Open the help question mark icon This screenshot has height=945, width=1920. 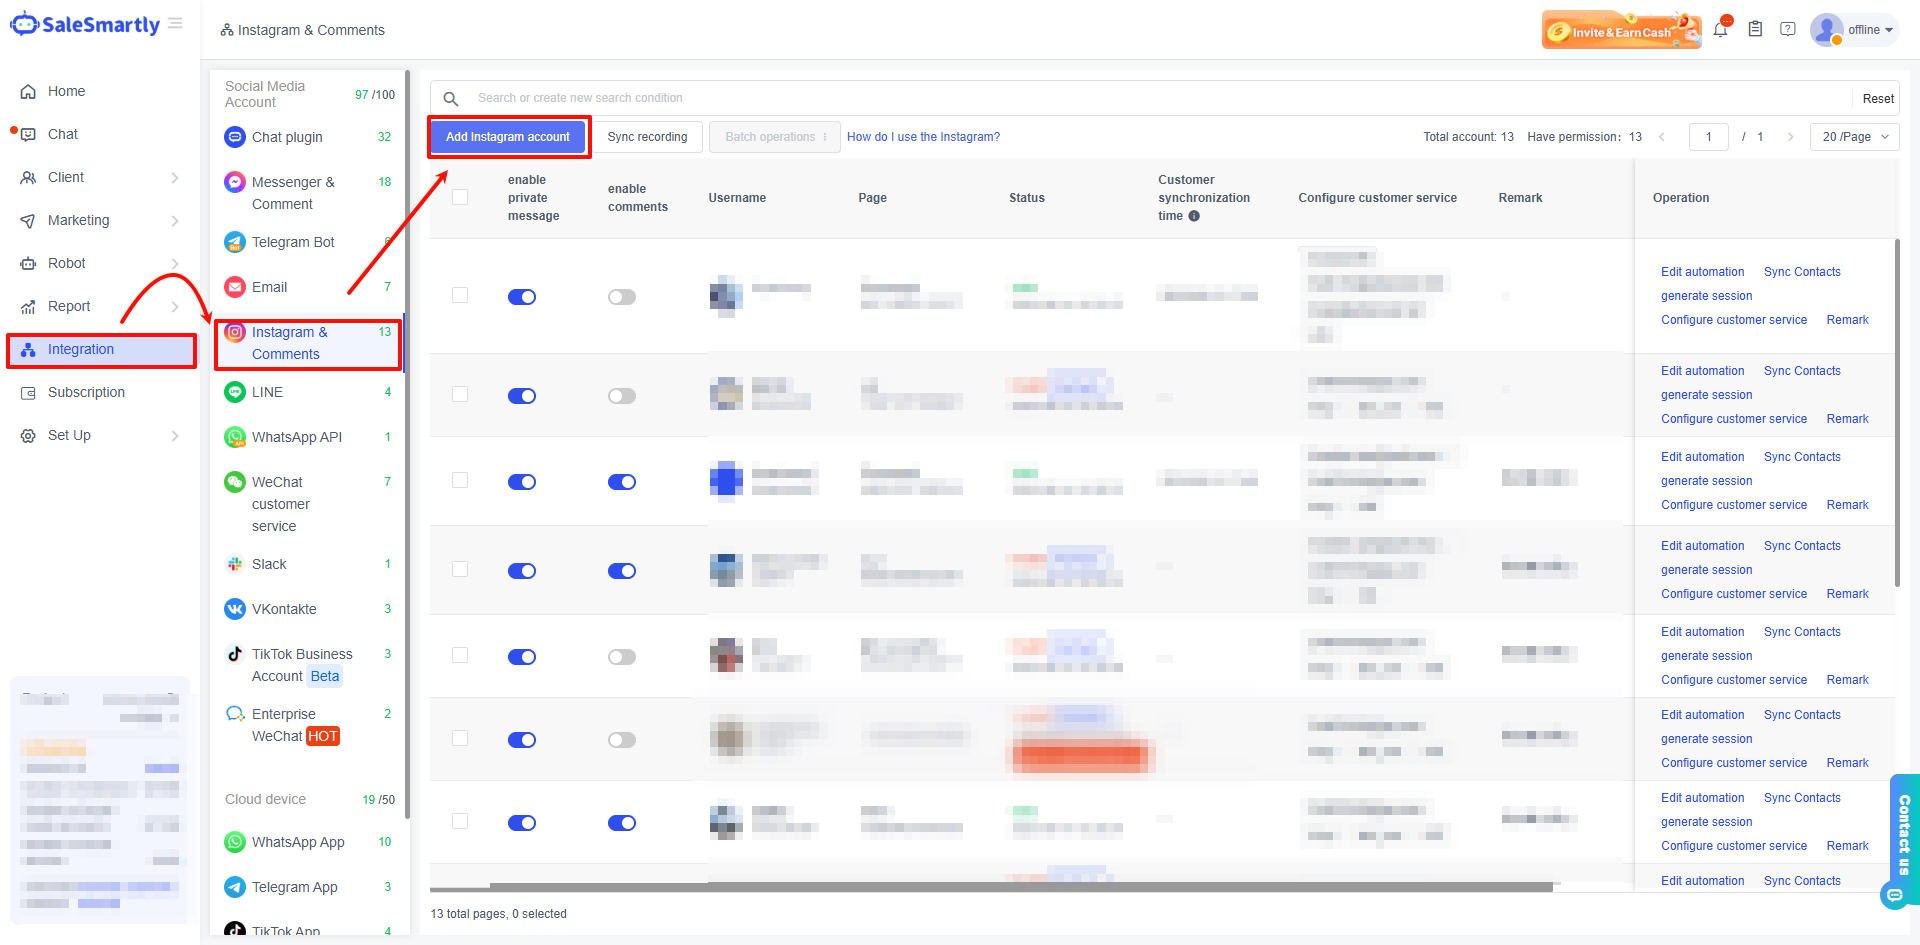(x=1788, y=30)
